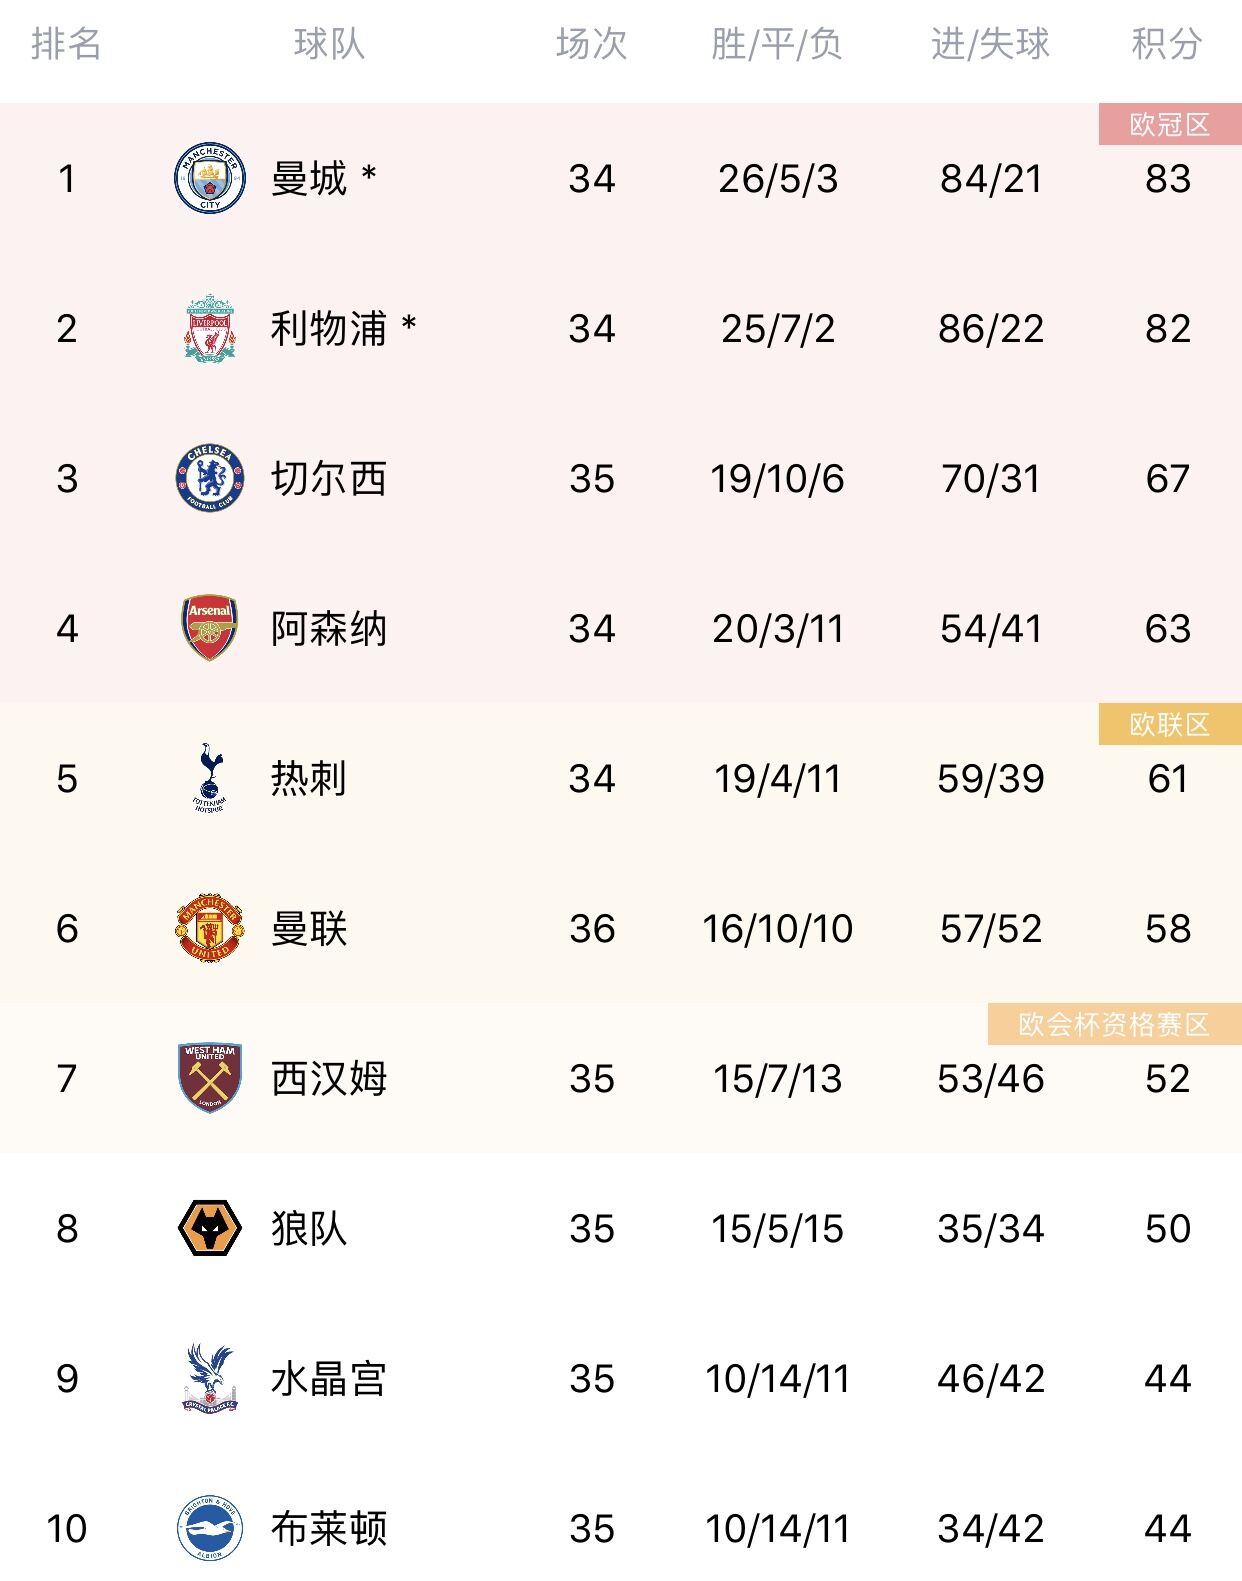Select the 排名 column header

pos(66,44)
